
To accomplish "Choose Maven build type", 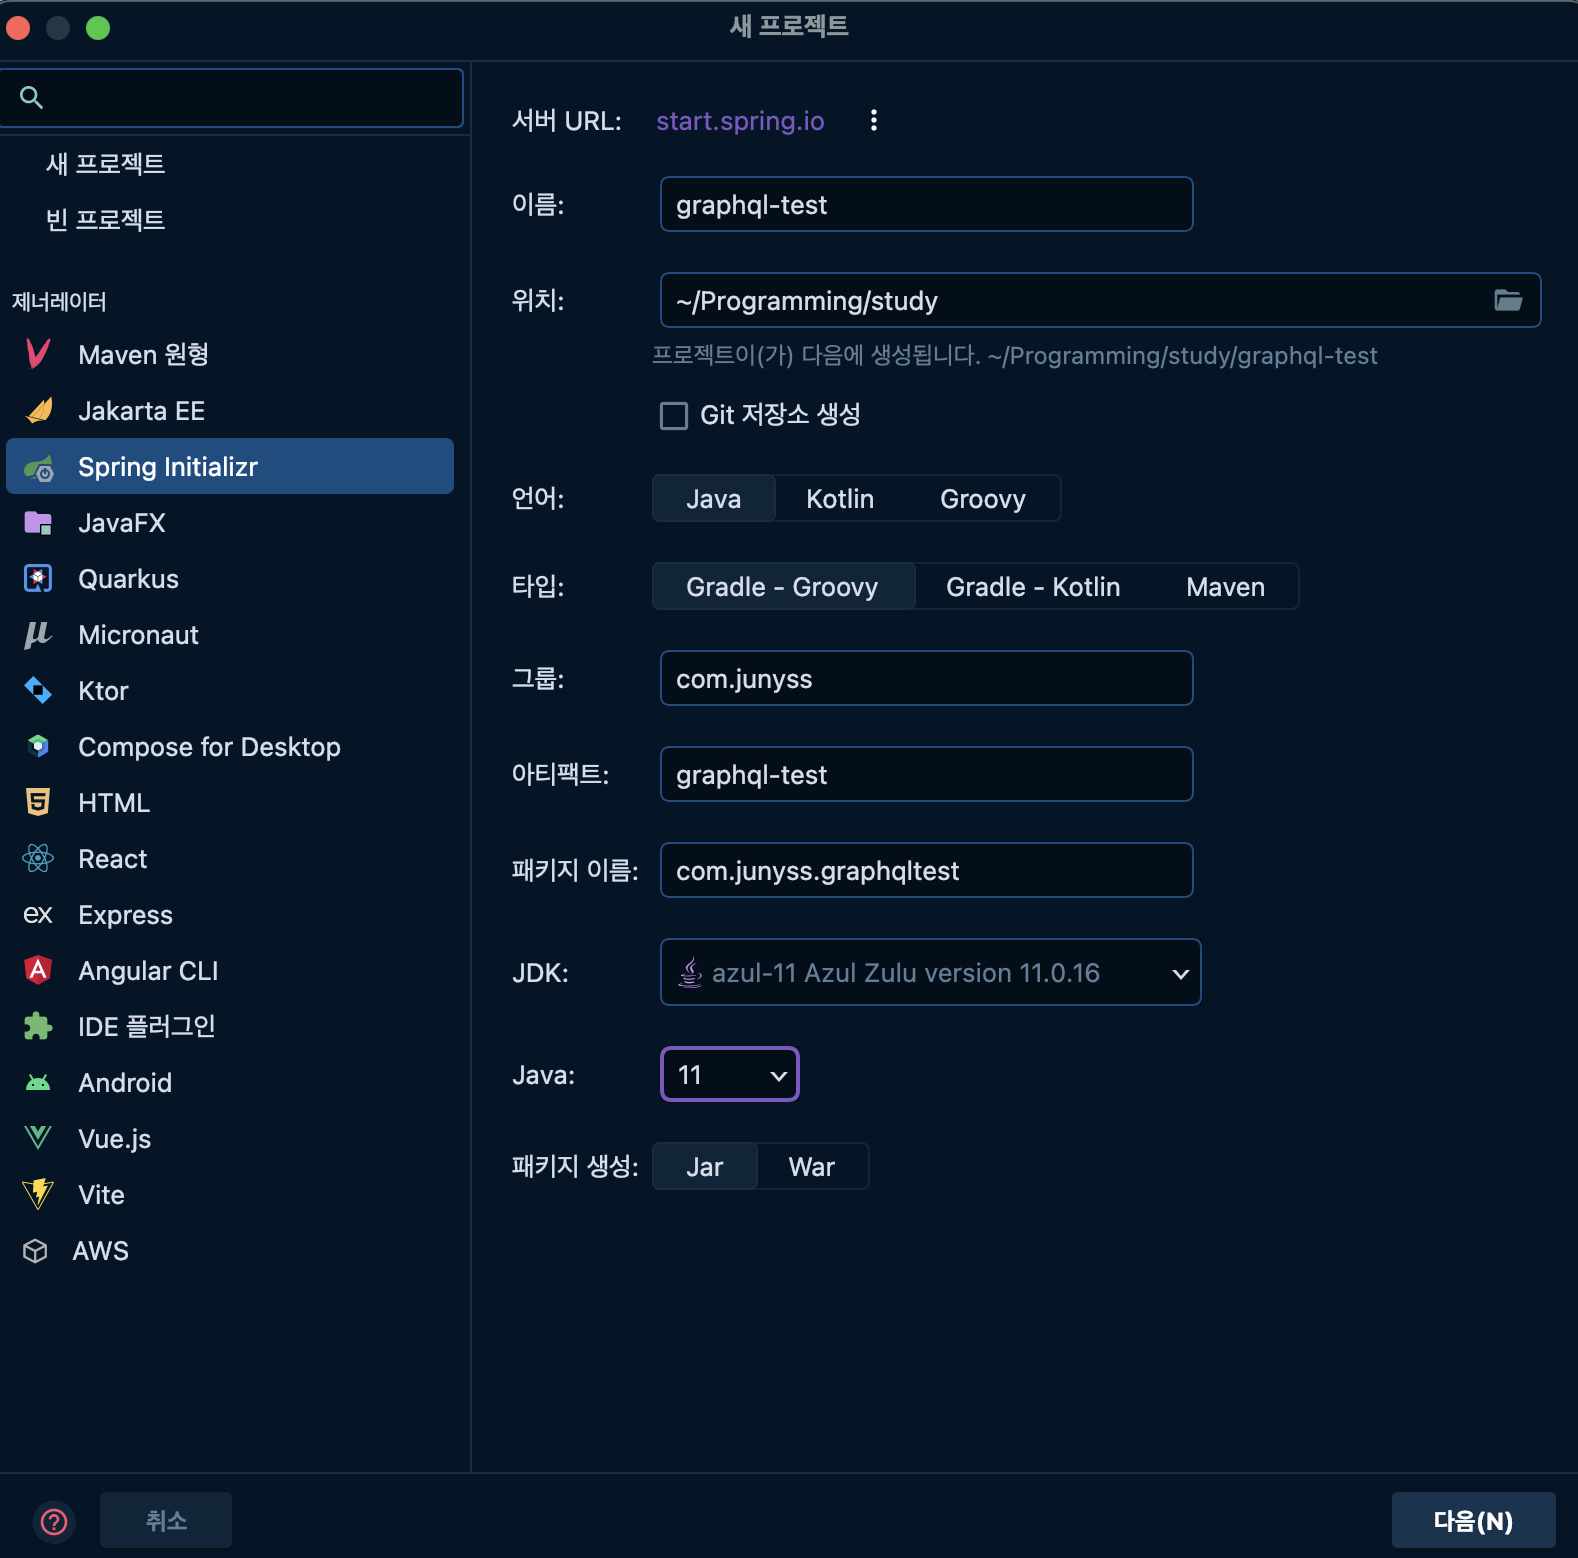I will 1226,586.
